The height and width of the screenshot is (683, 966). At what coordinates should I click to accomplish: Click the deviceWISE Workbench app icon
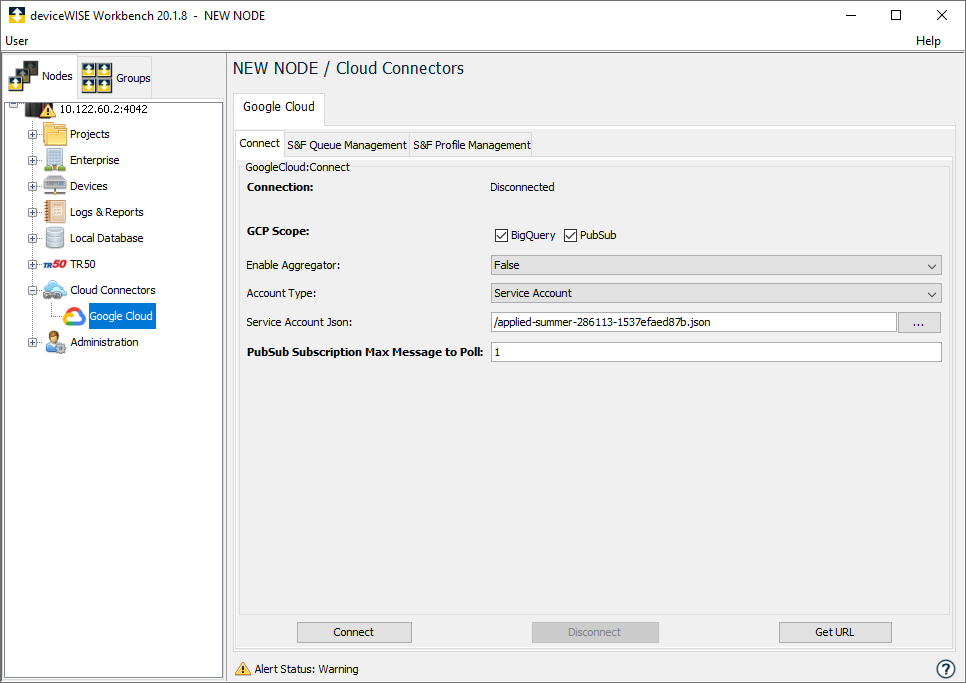pyautogui.click(x=17, y=15)
